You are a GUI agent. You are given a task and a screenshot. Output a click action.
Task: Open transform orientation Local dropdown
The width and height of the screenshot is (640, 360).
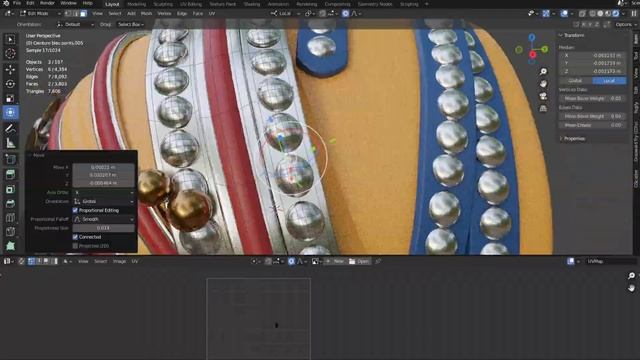[285, 13]
